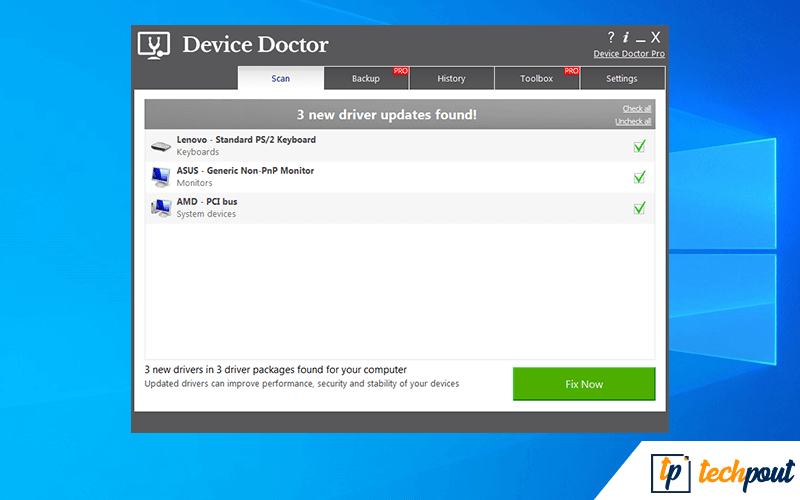Open help via the question mark icon
Screen dimensions: 800x500
(x=611, y=37)
